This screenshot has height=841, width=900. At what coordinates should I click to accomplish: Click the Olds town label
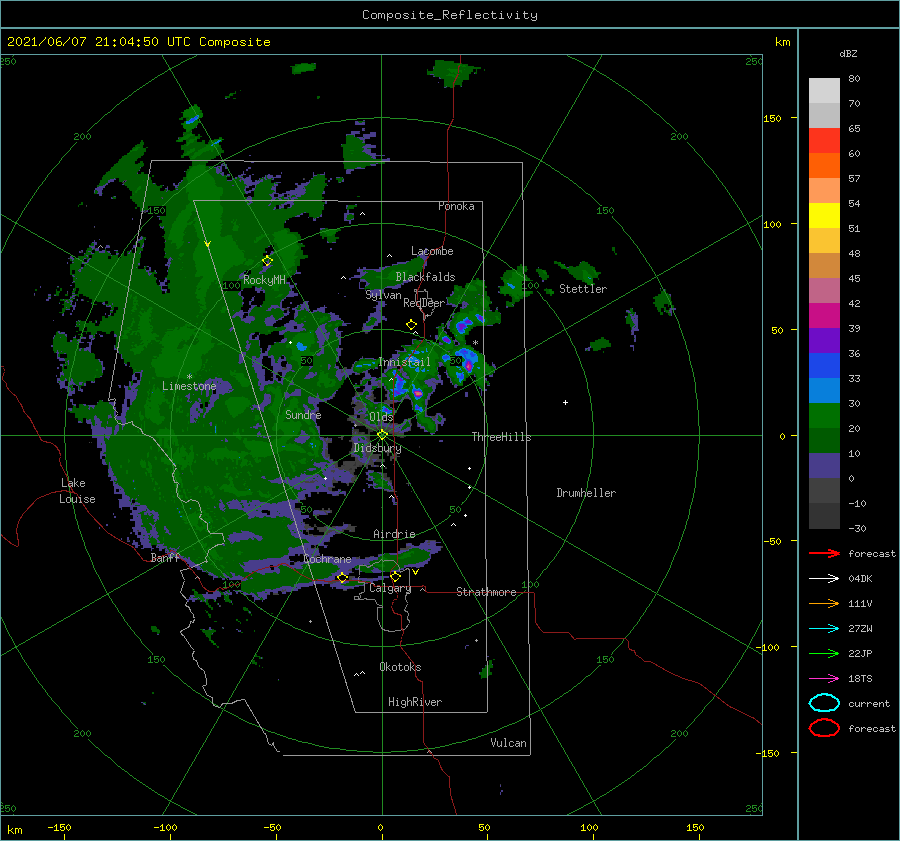click(381, 417)
